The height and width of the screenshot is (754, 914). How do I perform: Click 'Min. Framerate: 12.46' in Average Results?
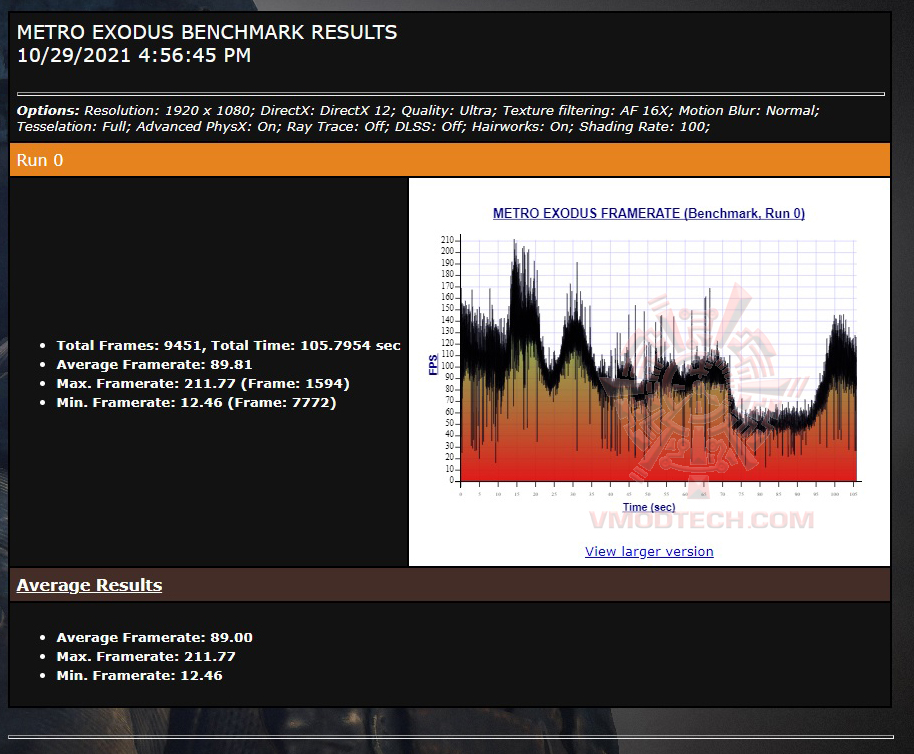(139, 675)
